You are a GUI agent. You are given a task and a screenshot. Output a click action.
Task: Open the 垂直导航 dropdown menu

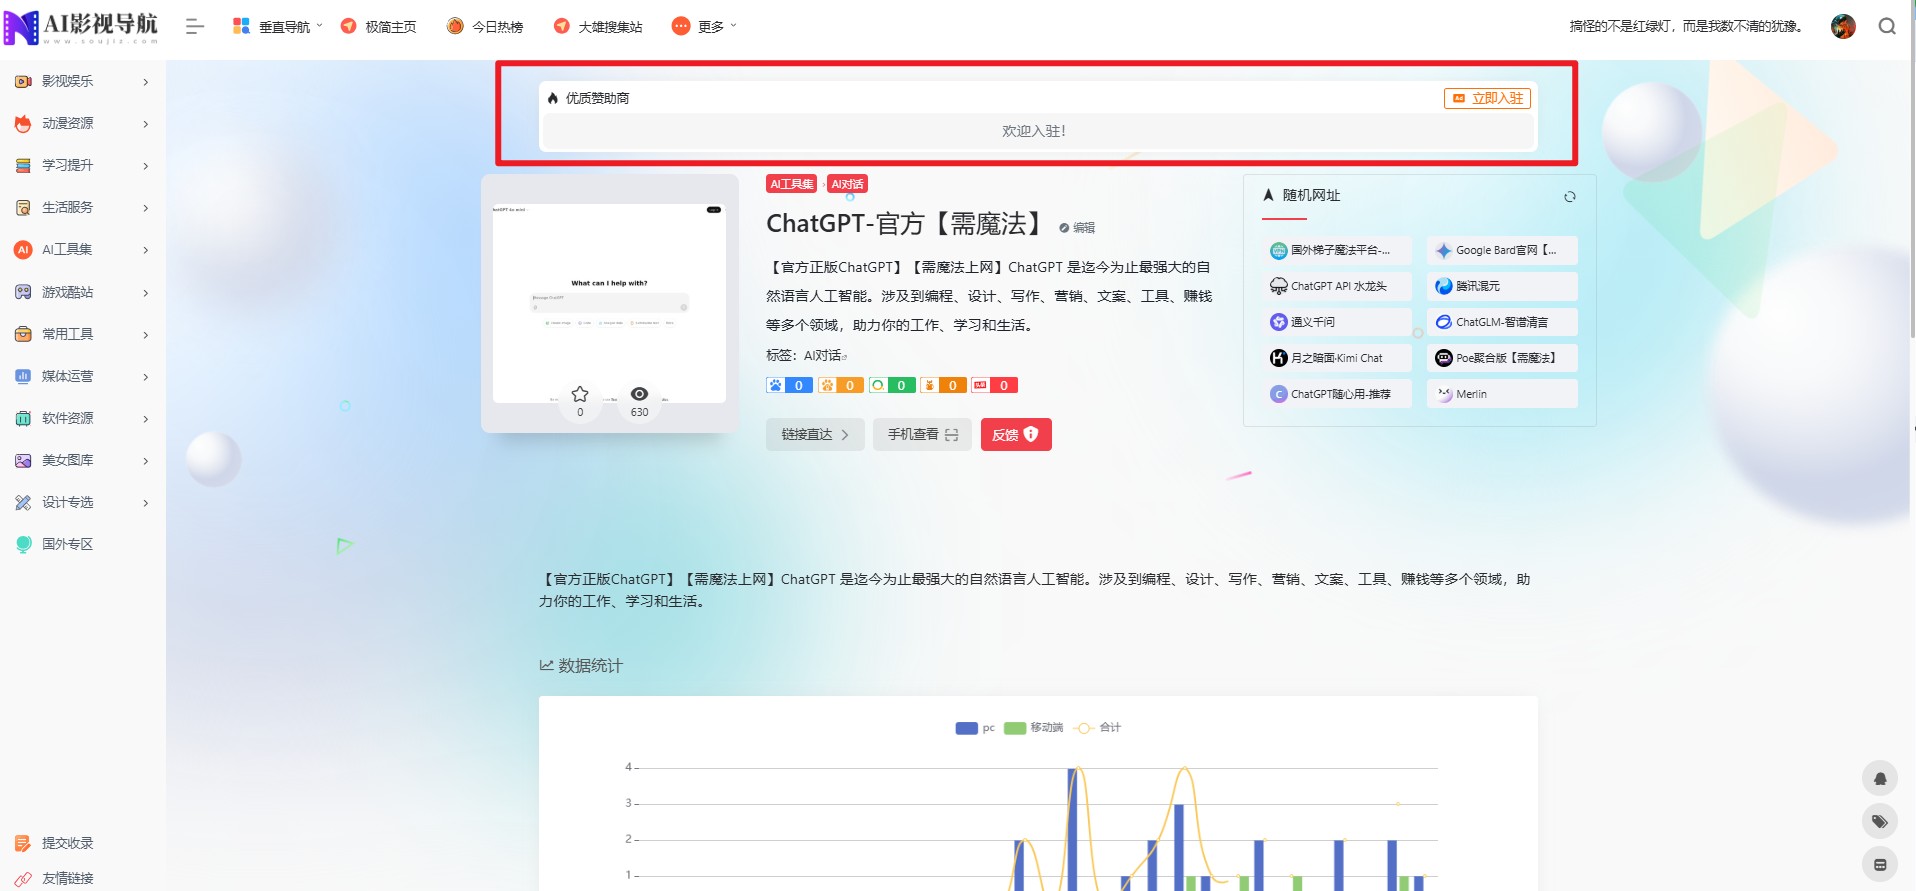pyautogui.click(x=277, y=27)
